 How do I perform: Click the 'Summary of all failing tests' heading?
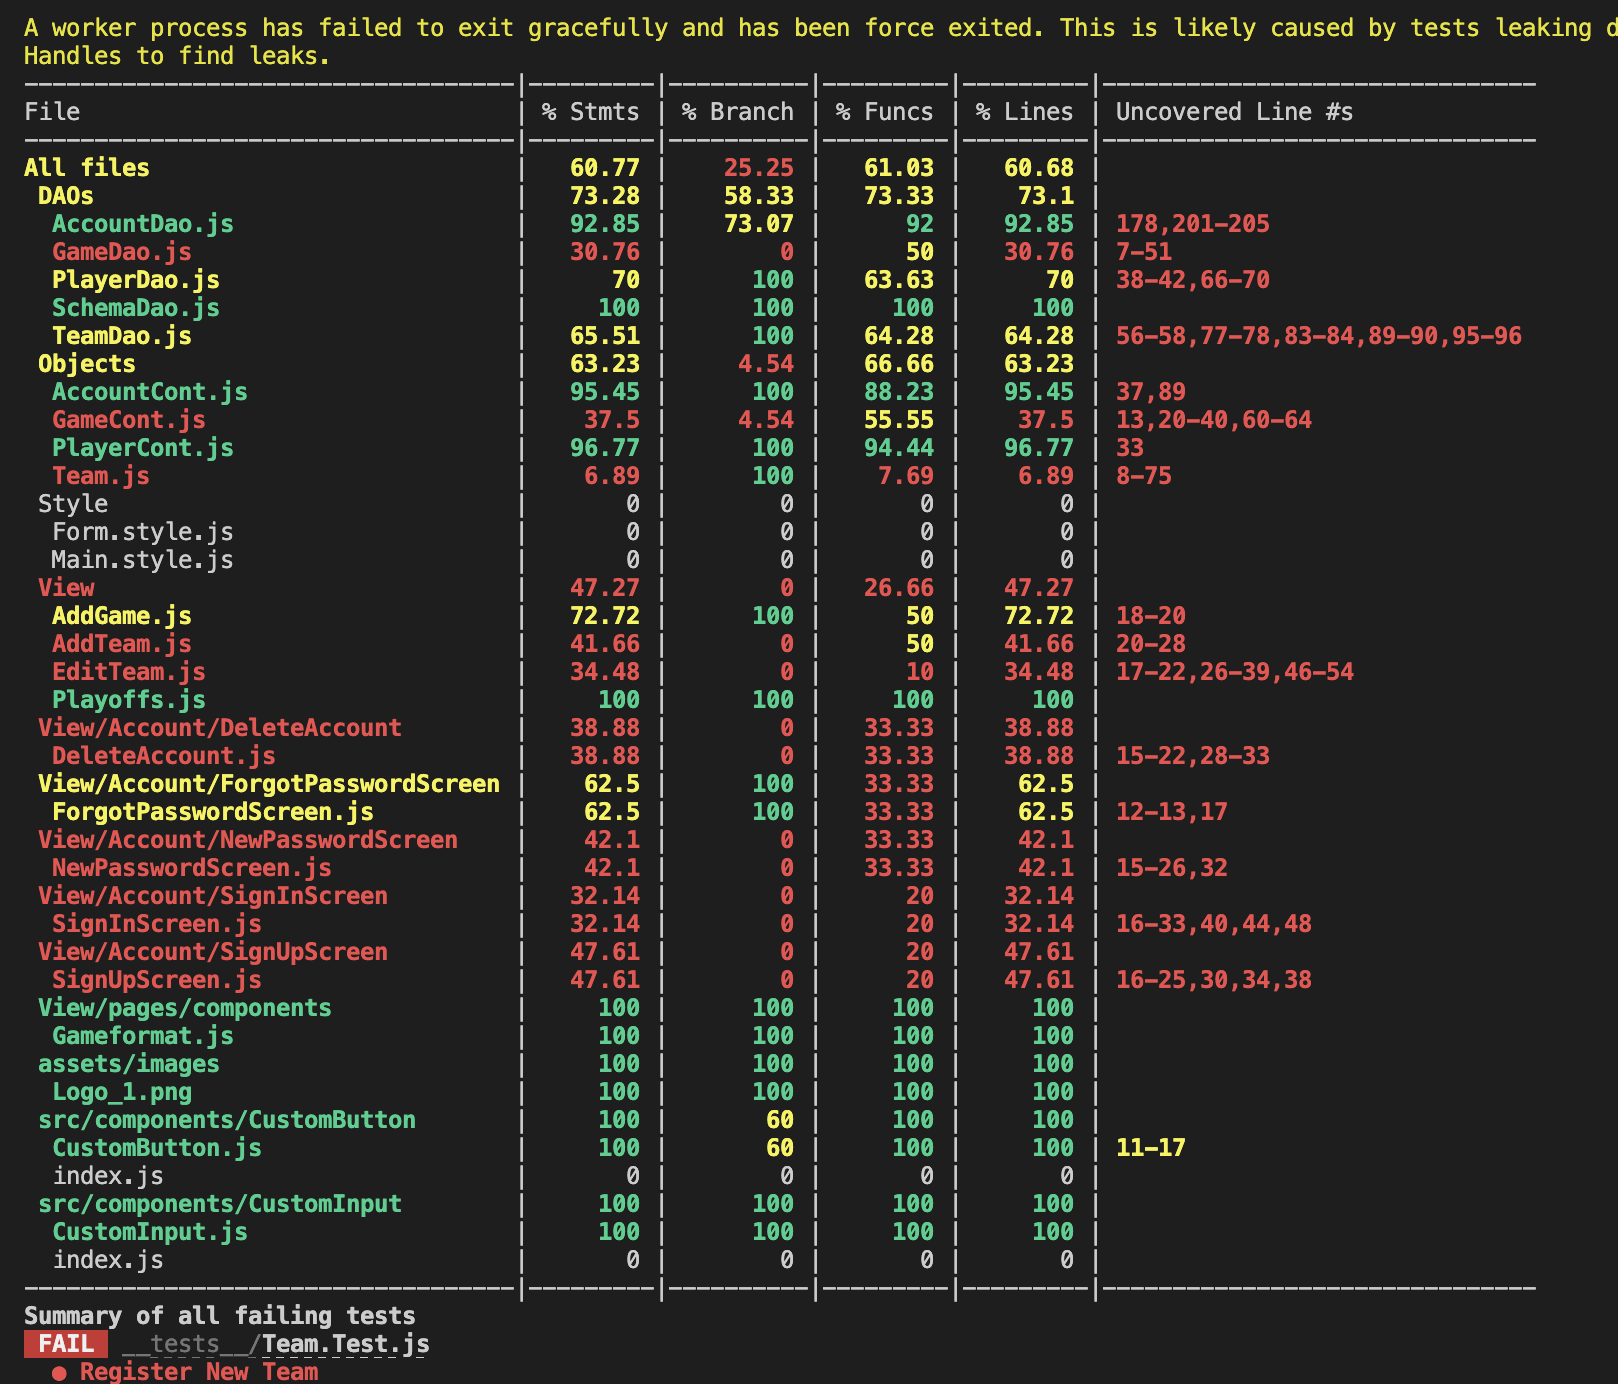[220, 1316]
